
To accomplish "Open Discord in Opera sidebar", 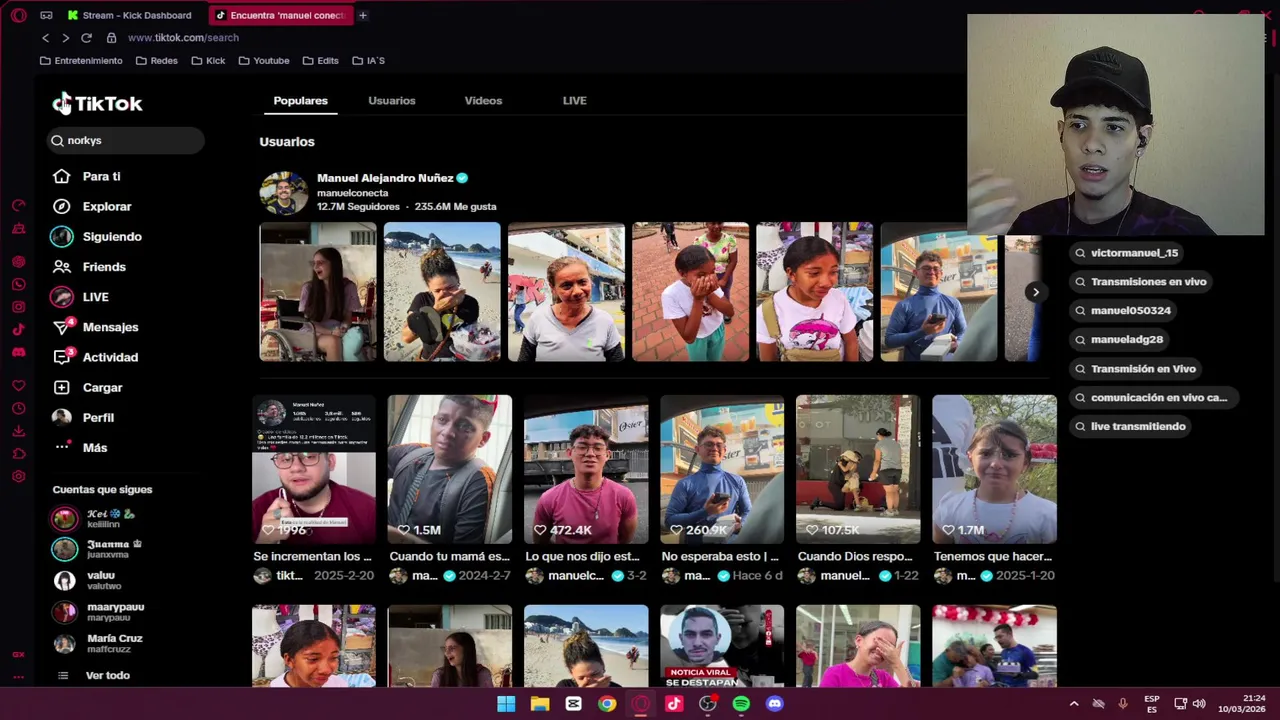I will point(18,352).
